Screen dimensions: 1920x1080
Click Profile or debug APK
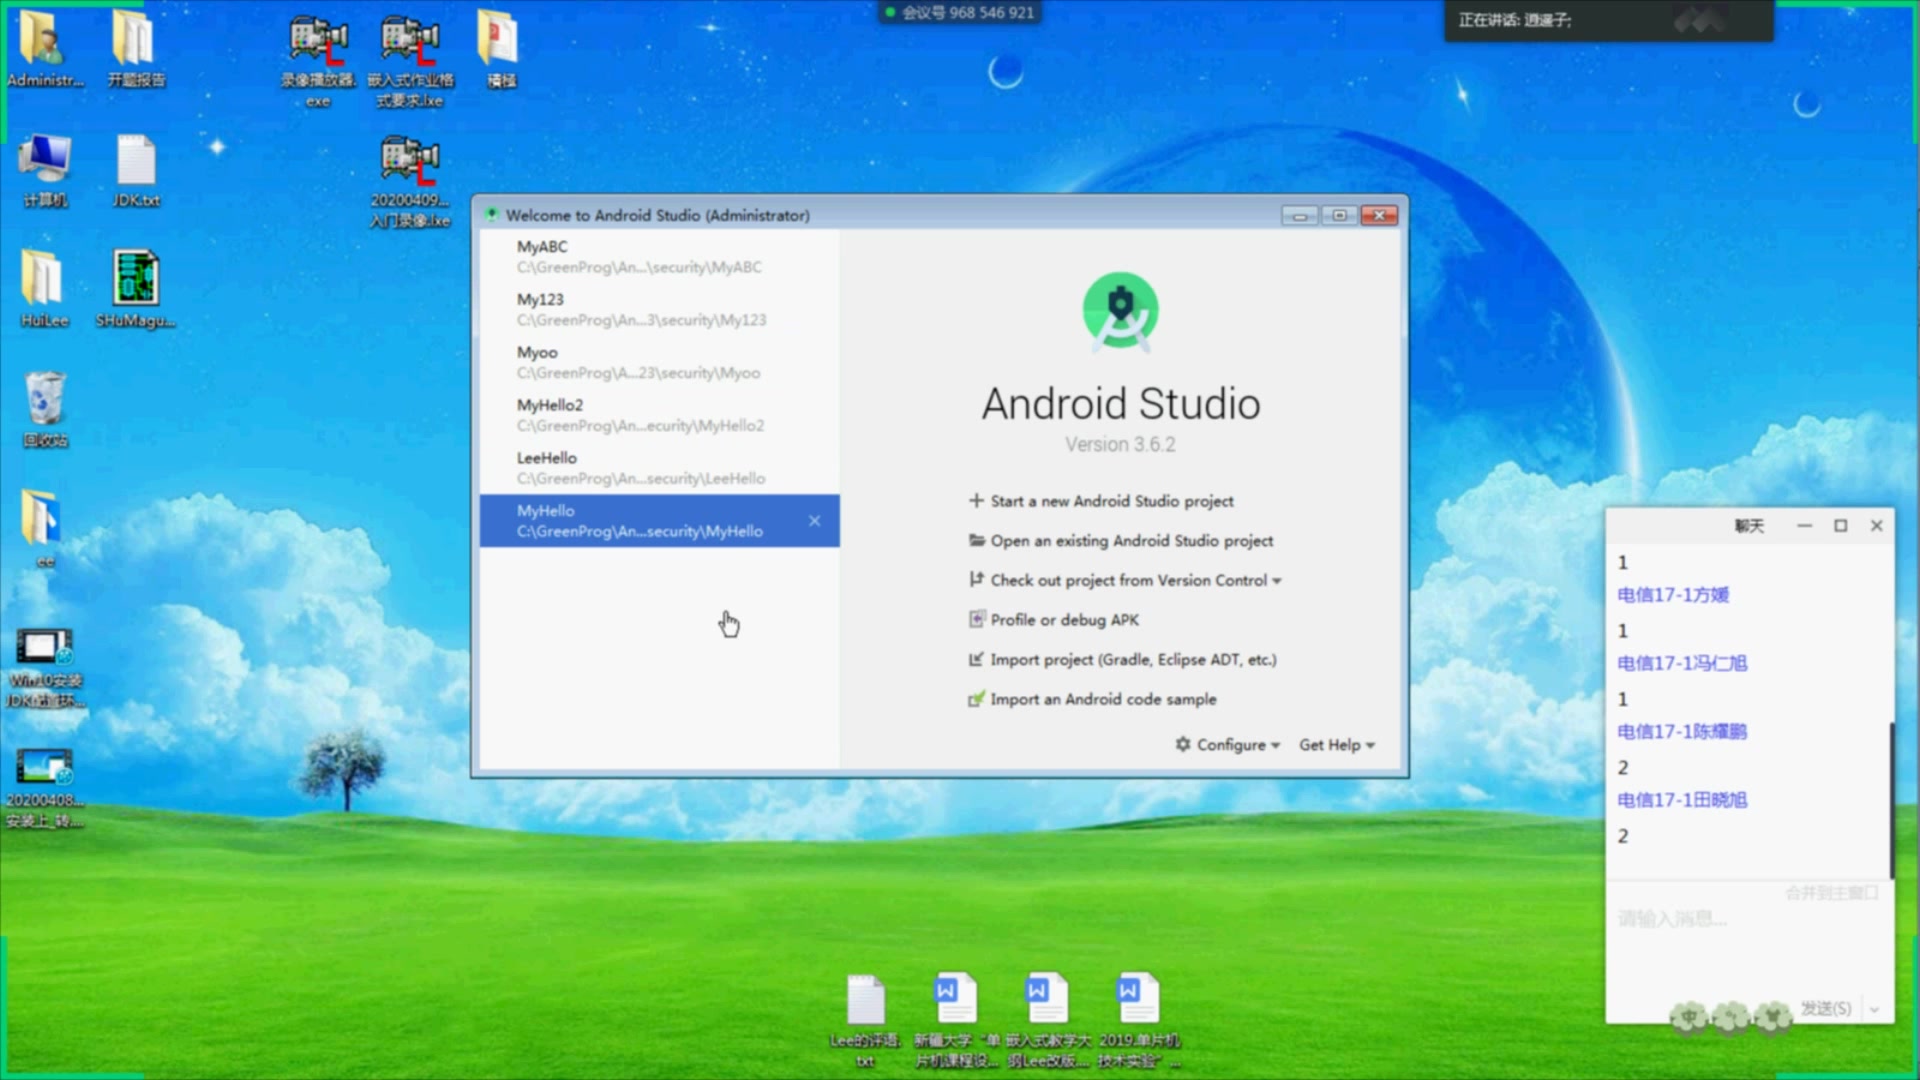[x=1054, y=620]
